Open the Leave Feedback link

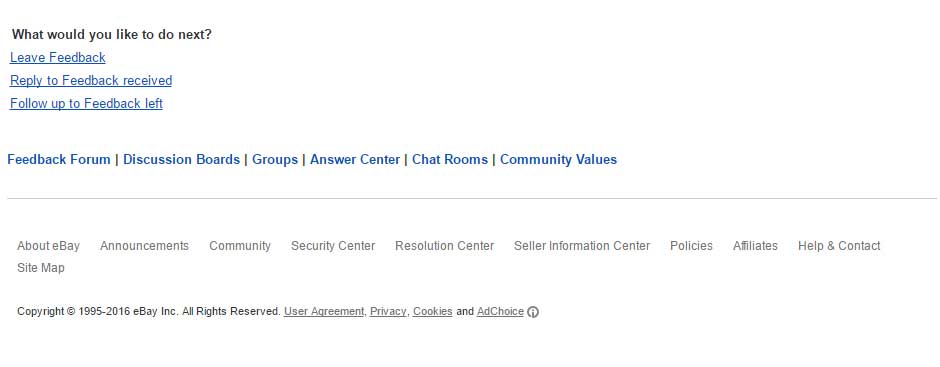pos(58,58)
